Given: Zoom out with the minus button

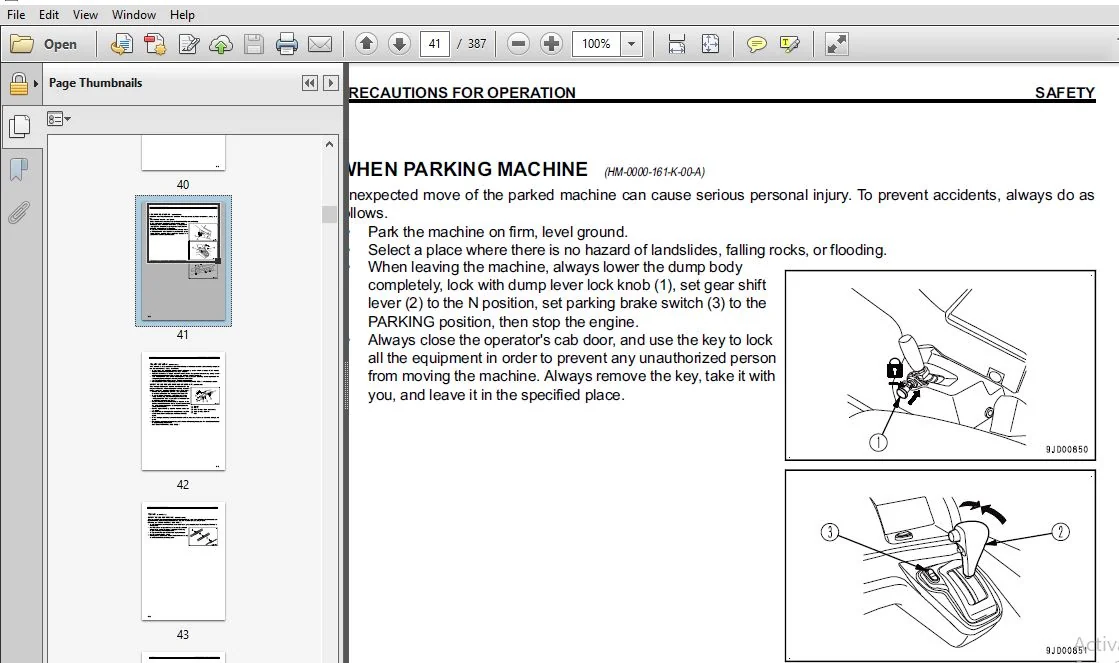Looking at the screenshot, I should pyautogui.click(x=518, y=44).
